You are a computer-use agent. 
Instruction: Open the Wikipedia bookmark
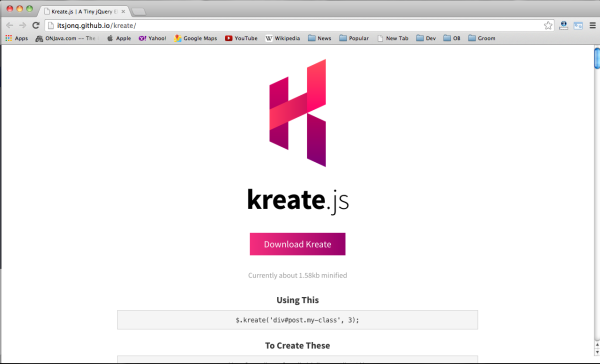coord(282,38)
